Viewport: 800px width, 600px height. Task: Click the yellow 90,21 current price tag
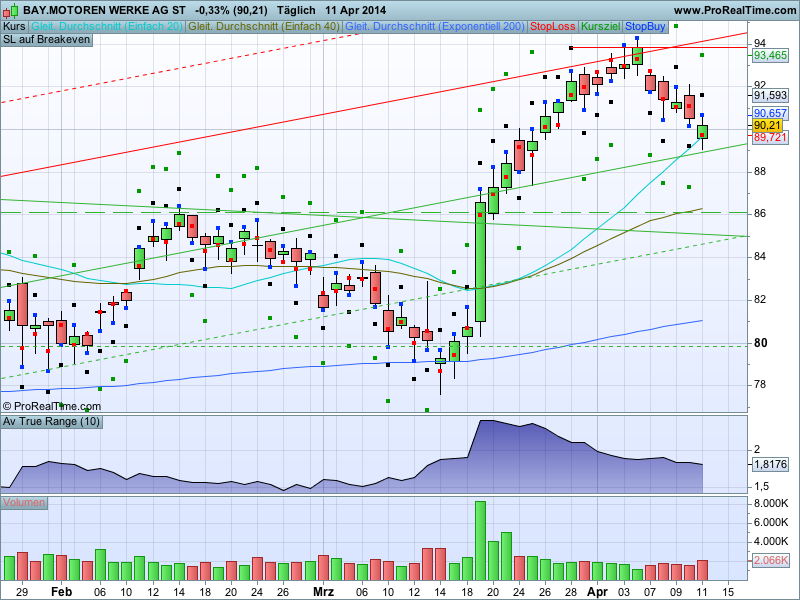click(767, 126)
